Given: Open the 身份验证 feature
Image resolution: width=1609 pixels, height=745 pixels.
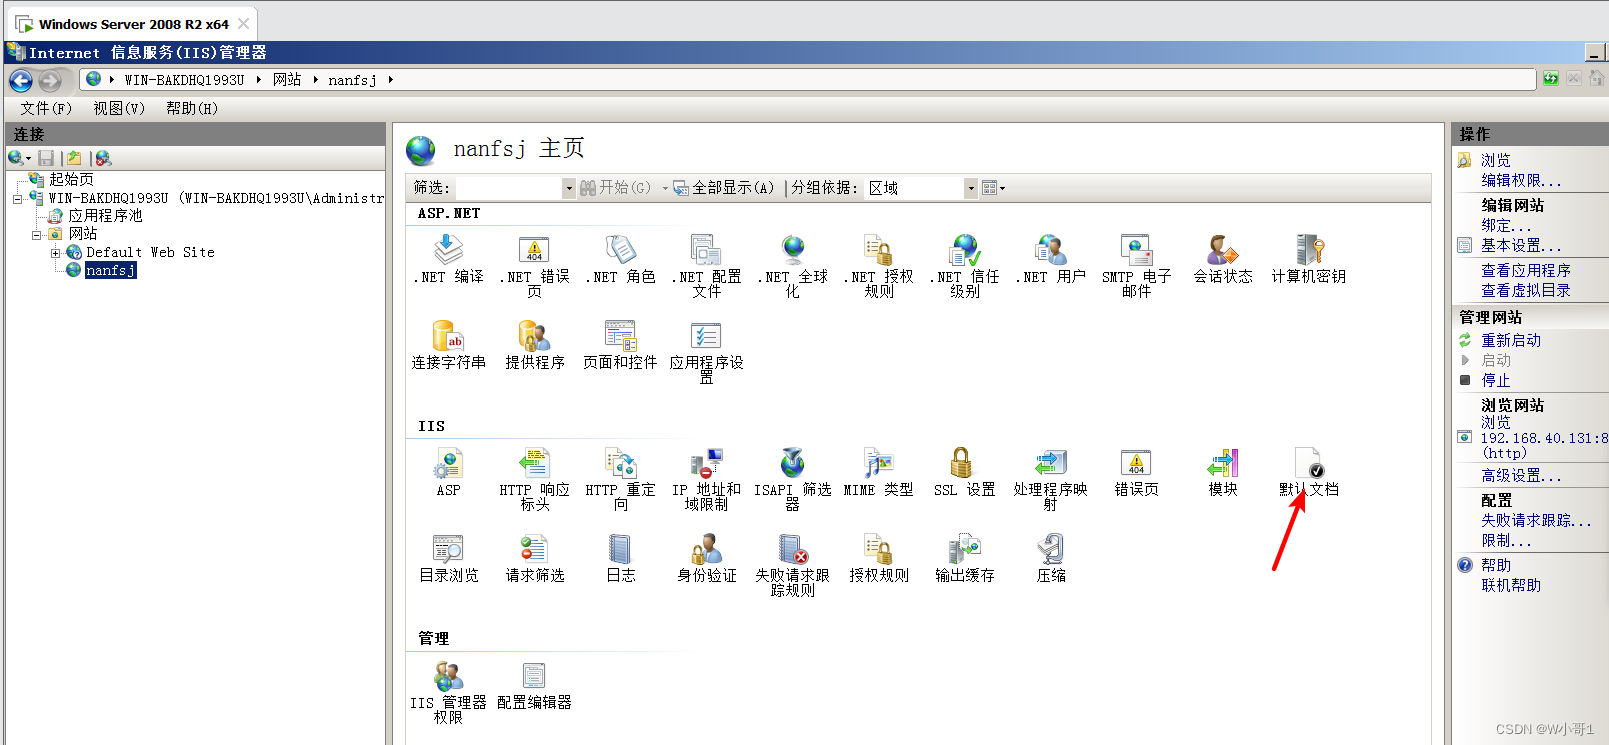Looking at the screenshot, I should tap(706, 558).
